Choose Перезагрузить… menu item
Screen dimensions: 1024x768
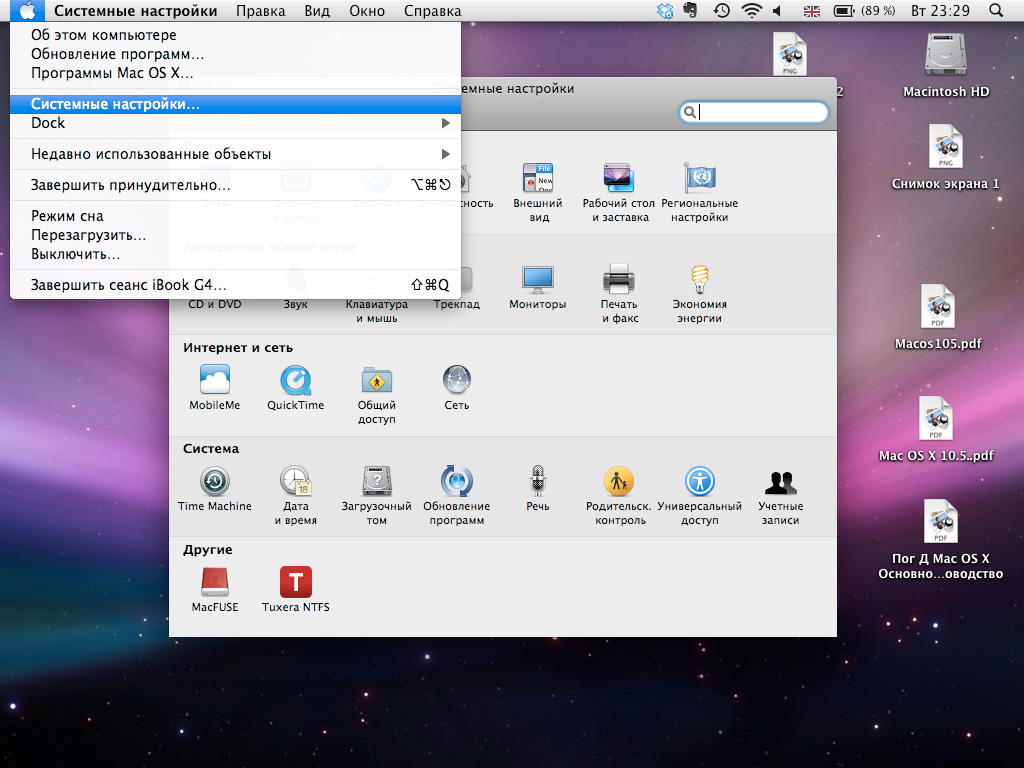tap(236, 235)
